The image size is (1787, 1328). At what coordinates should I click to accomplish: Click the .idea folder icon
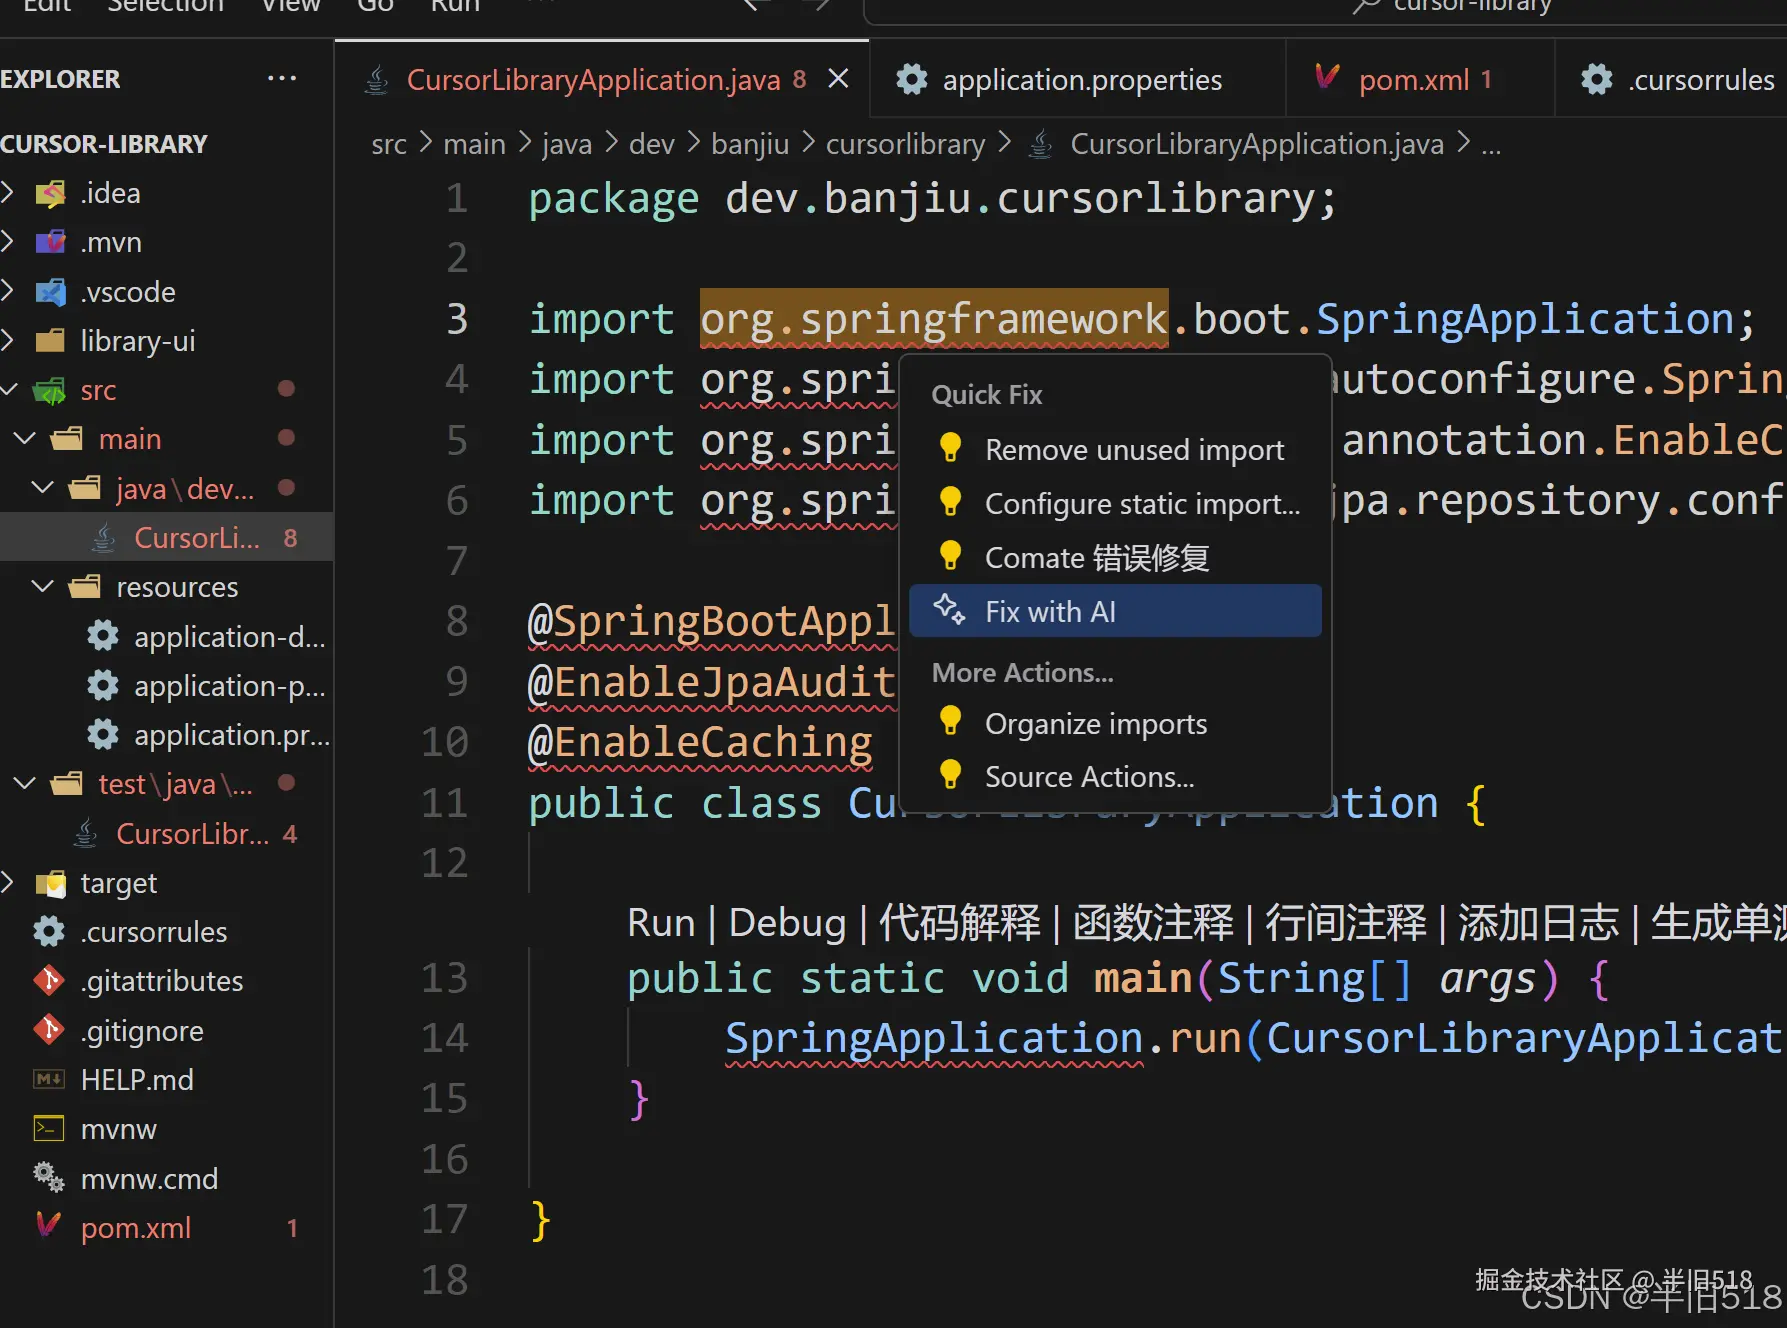(x=50, y=193)
